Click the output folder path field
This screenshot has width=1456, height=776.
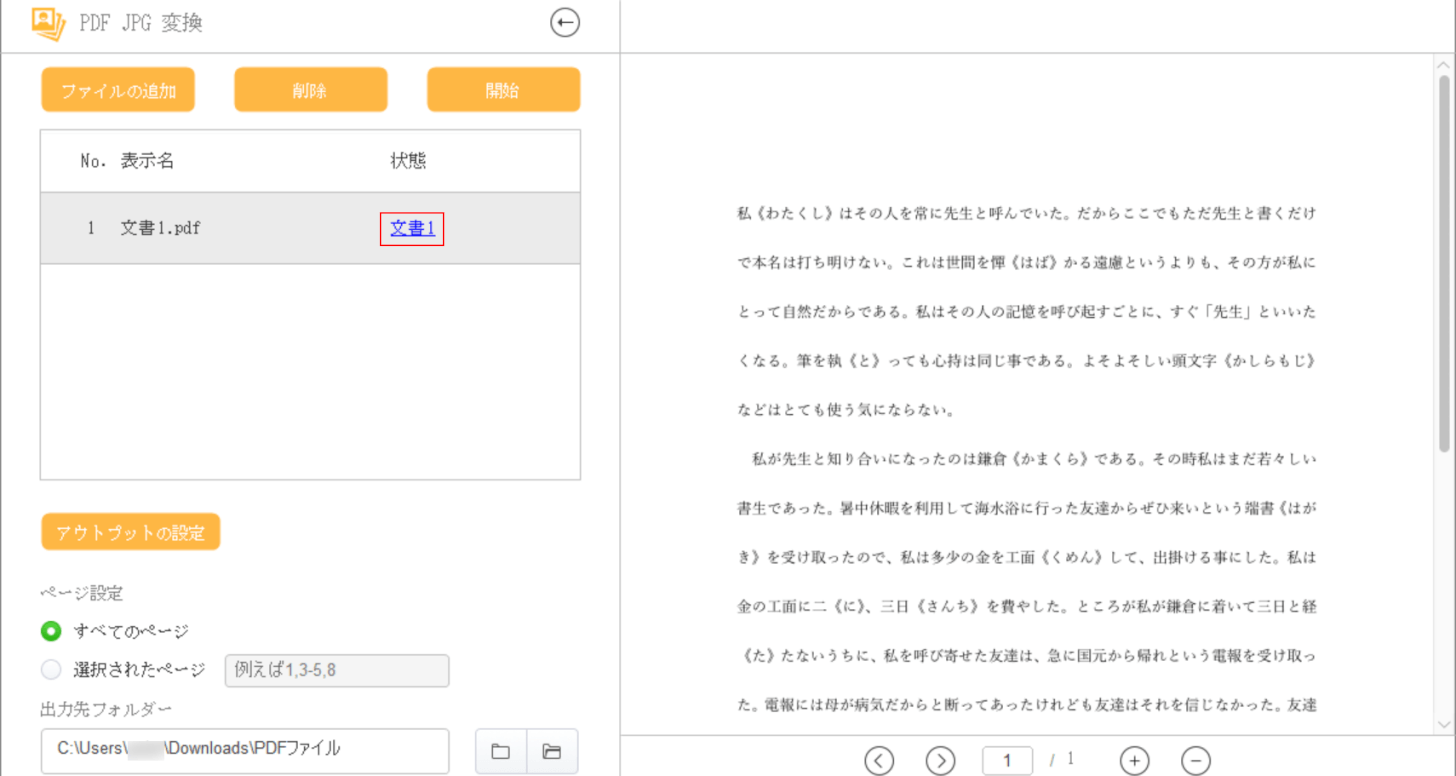tap(245, 751)
